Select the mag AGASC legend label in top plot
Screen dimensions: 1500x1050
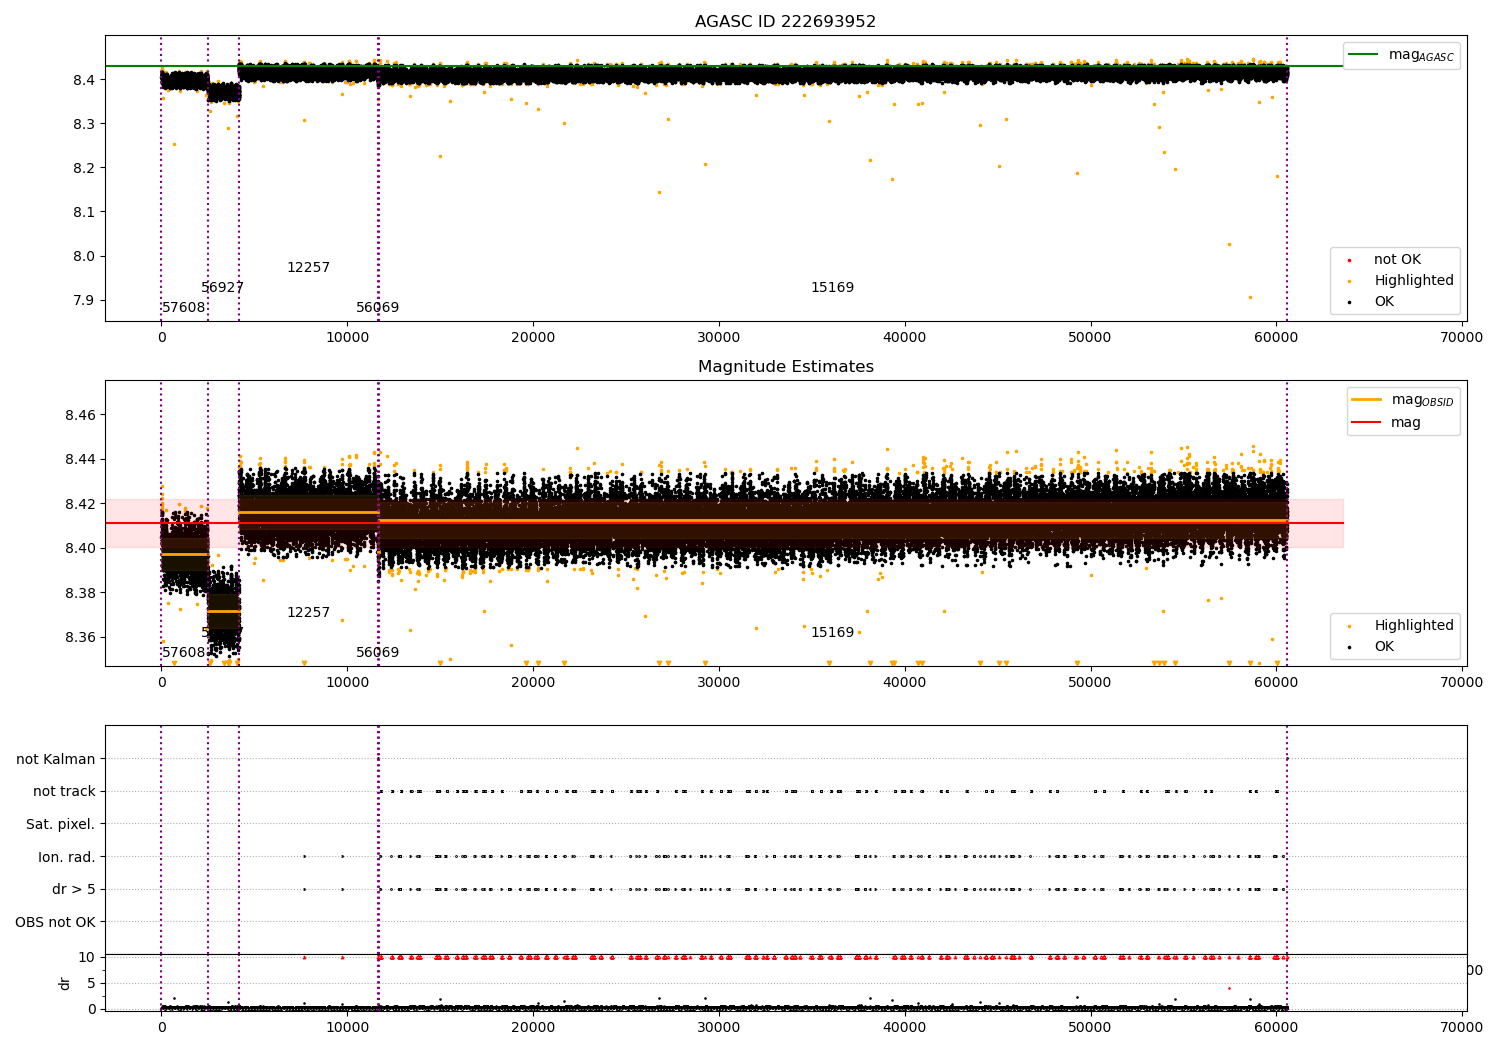(1421, 56)
